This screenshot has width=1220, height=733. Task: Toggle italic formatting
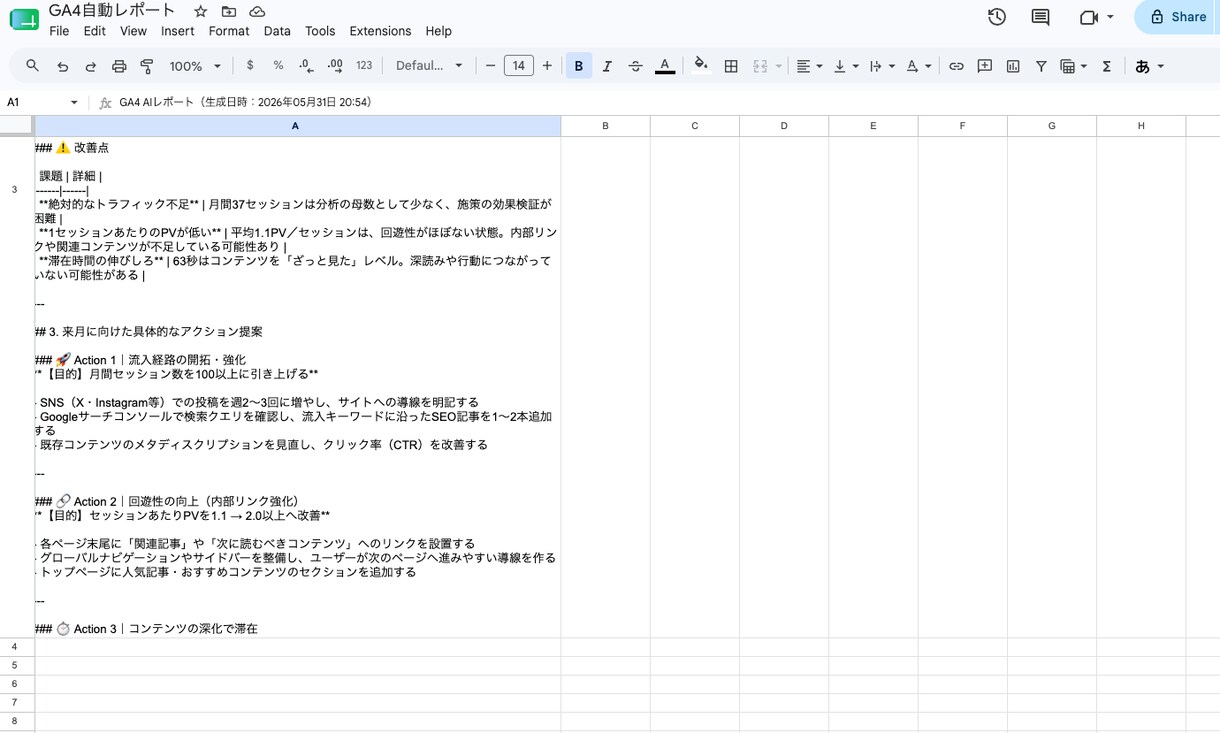[x=607, y=66]
